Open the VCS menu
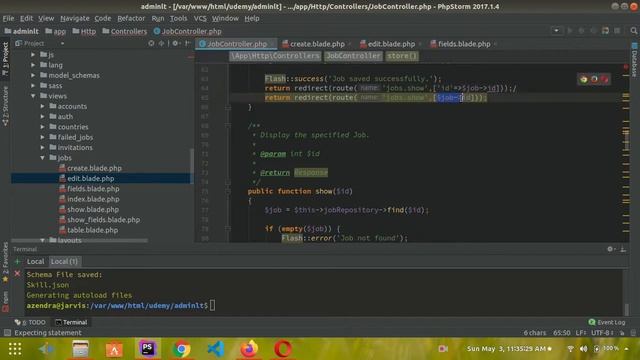The height and width of the screenshot is (360, 640). point(200,18)
